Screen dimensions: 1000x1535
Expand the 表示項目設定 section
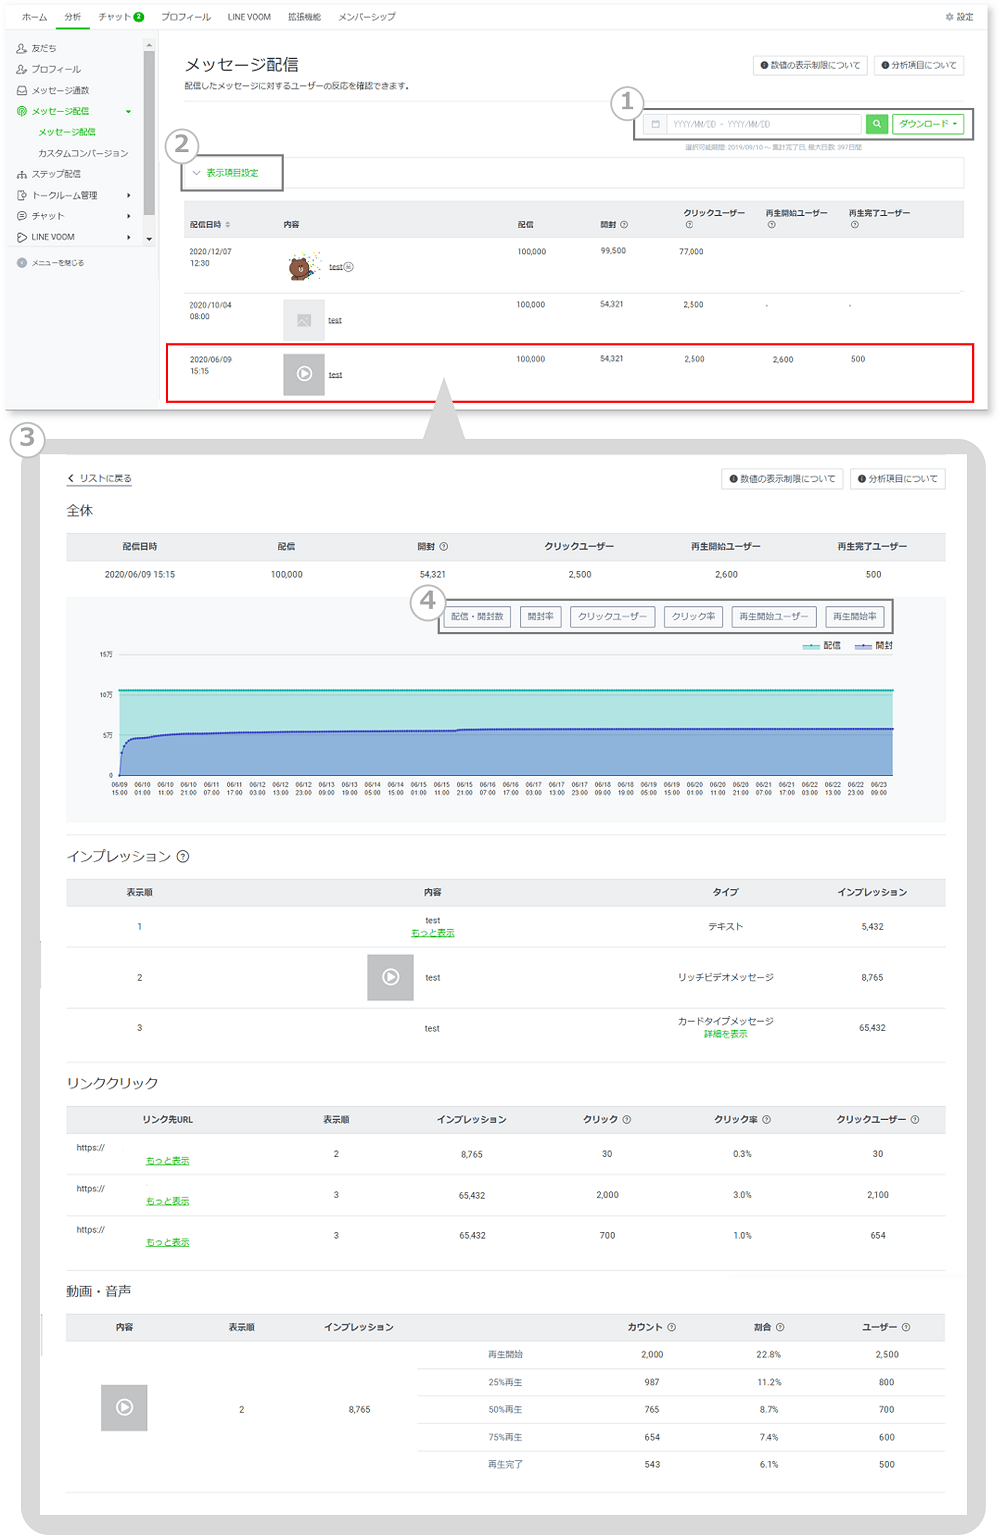pyautogui.click(x=226, y=173)
